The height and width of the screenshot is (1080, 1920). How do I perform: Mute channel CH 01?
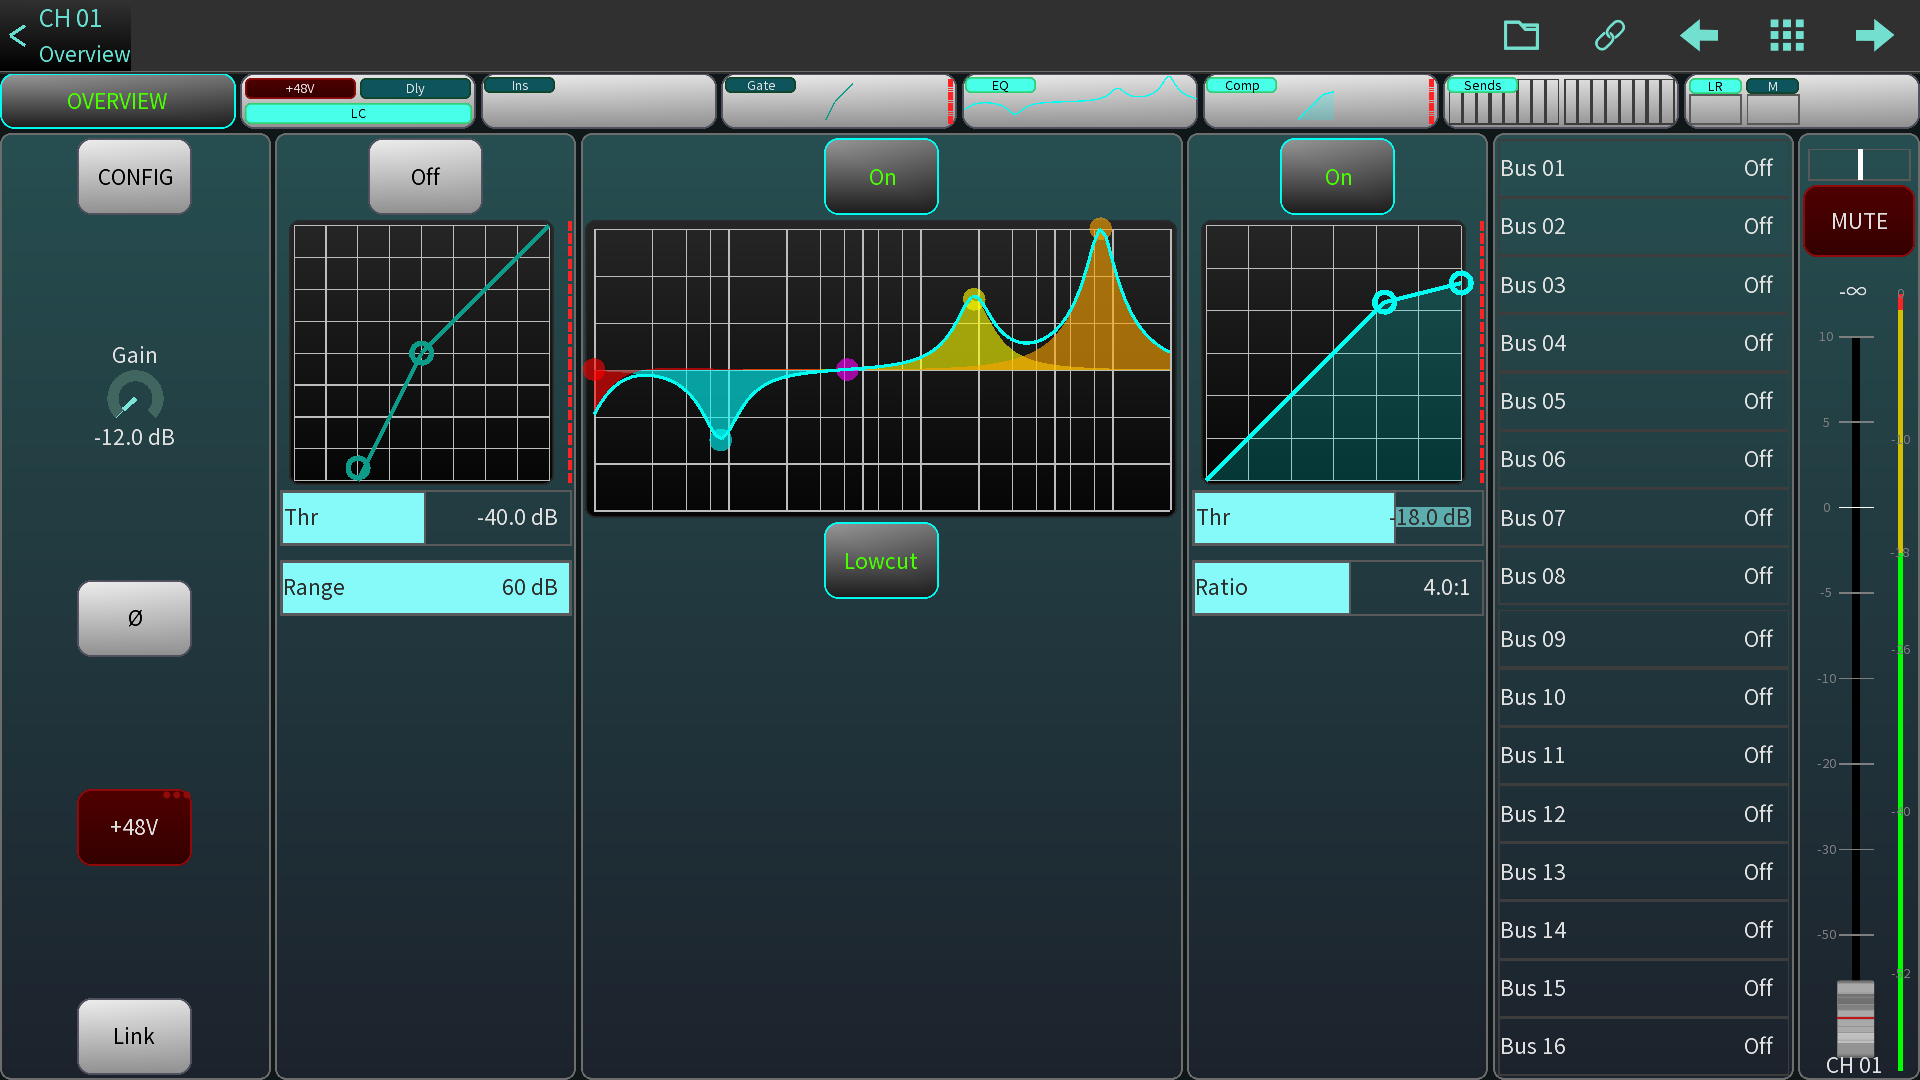(x=1858, y=221)
